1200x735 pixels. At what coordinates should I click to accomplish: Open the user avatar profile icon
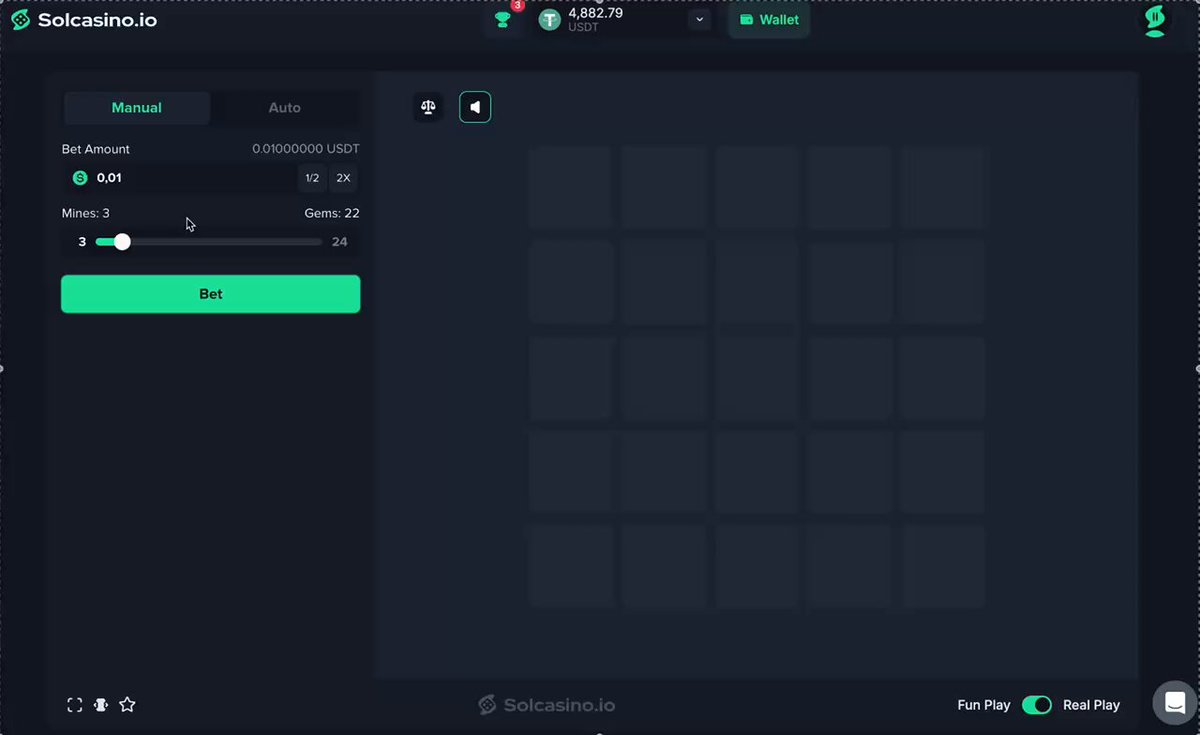(x=1155, y=21)
